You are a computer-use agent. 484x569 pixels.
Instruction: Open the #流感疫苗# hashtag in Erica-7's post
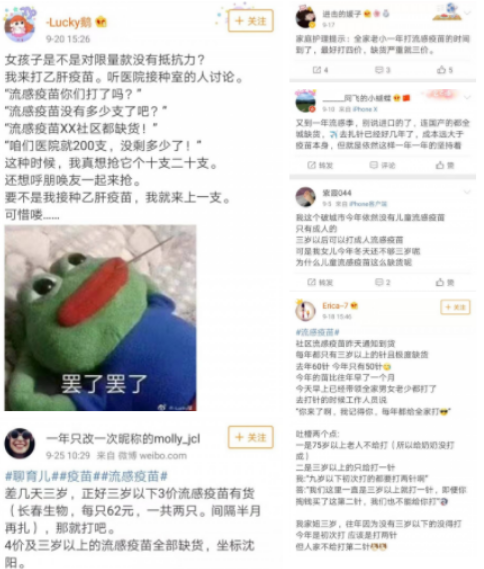(x=317, y=332)
